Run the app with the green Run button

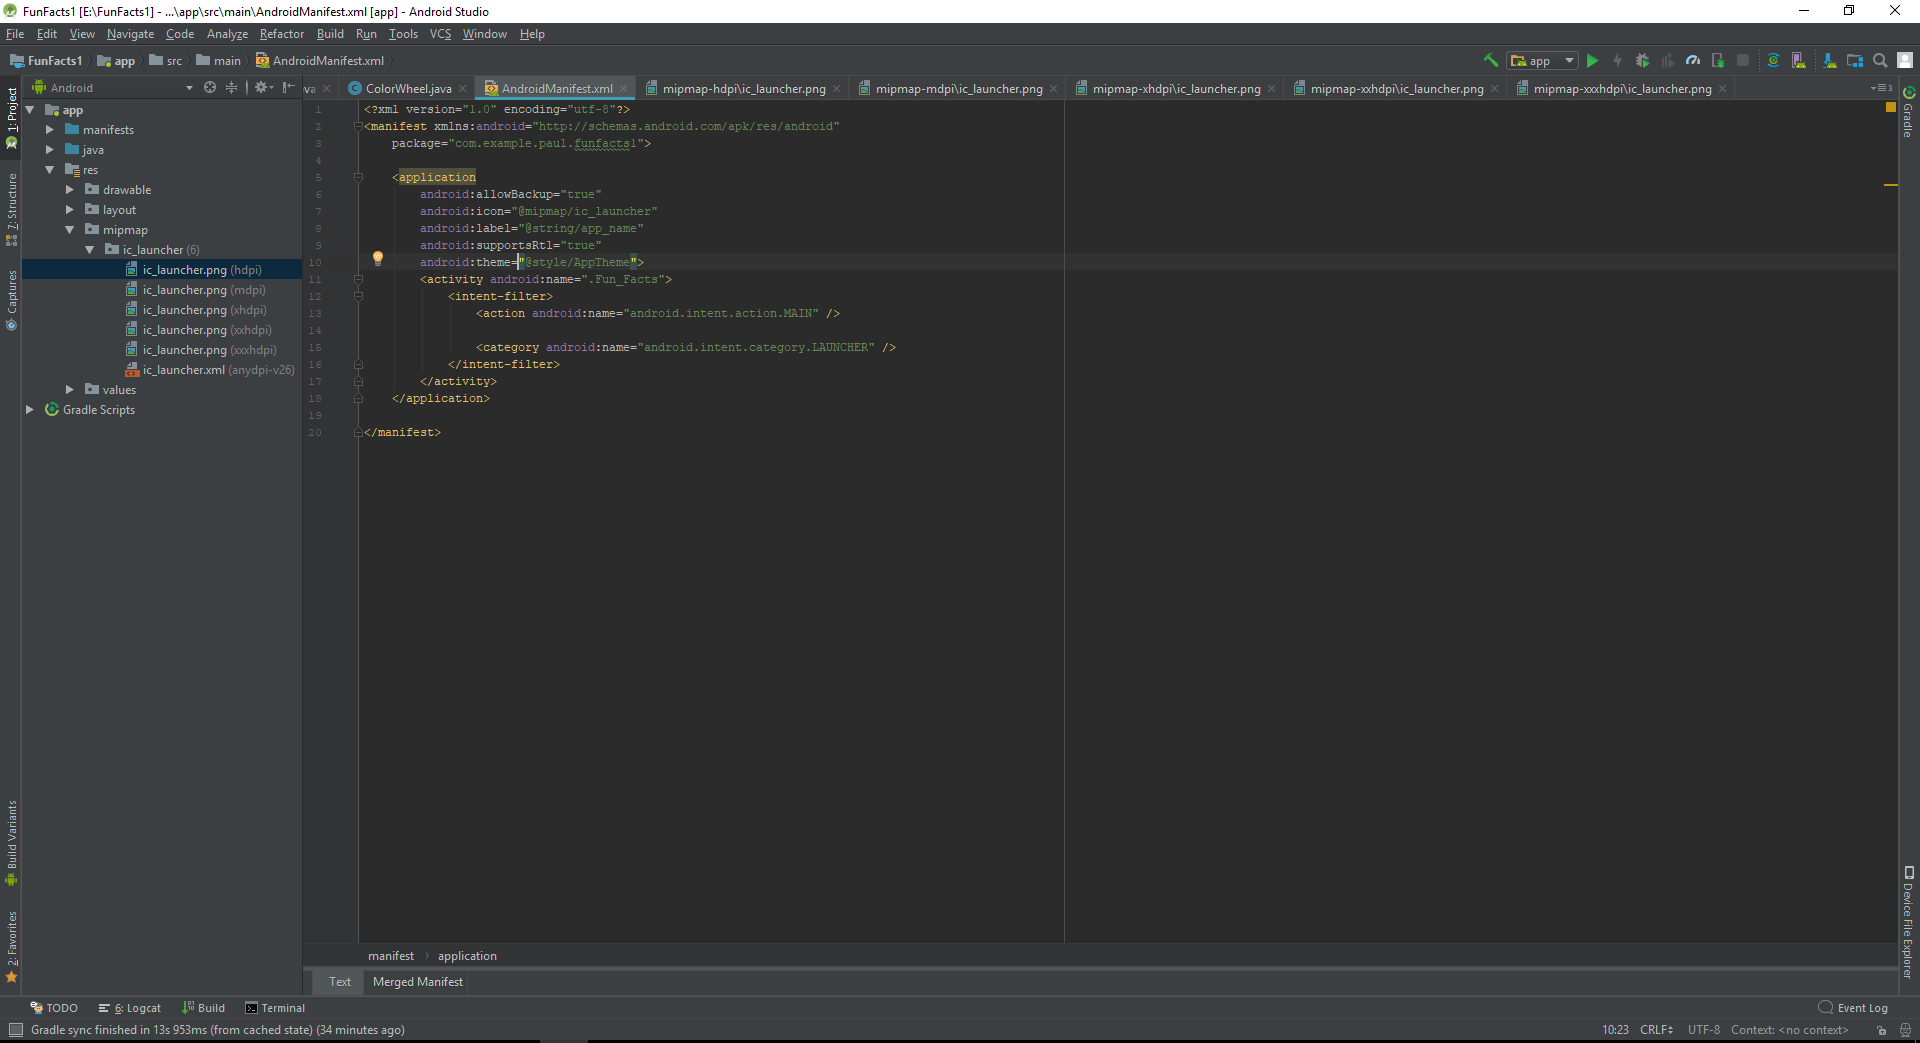point(1592,60)
